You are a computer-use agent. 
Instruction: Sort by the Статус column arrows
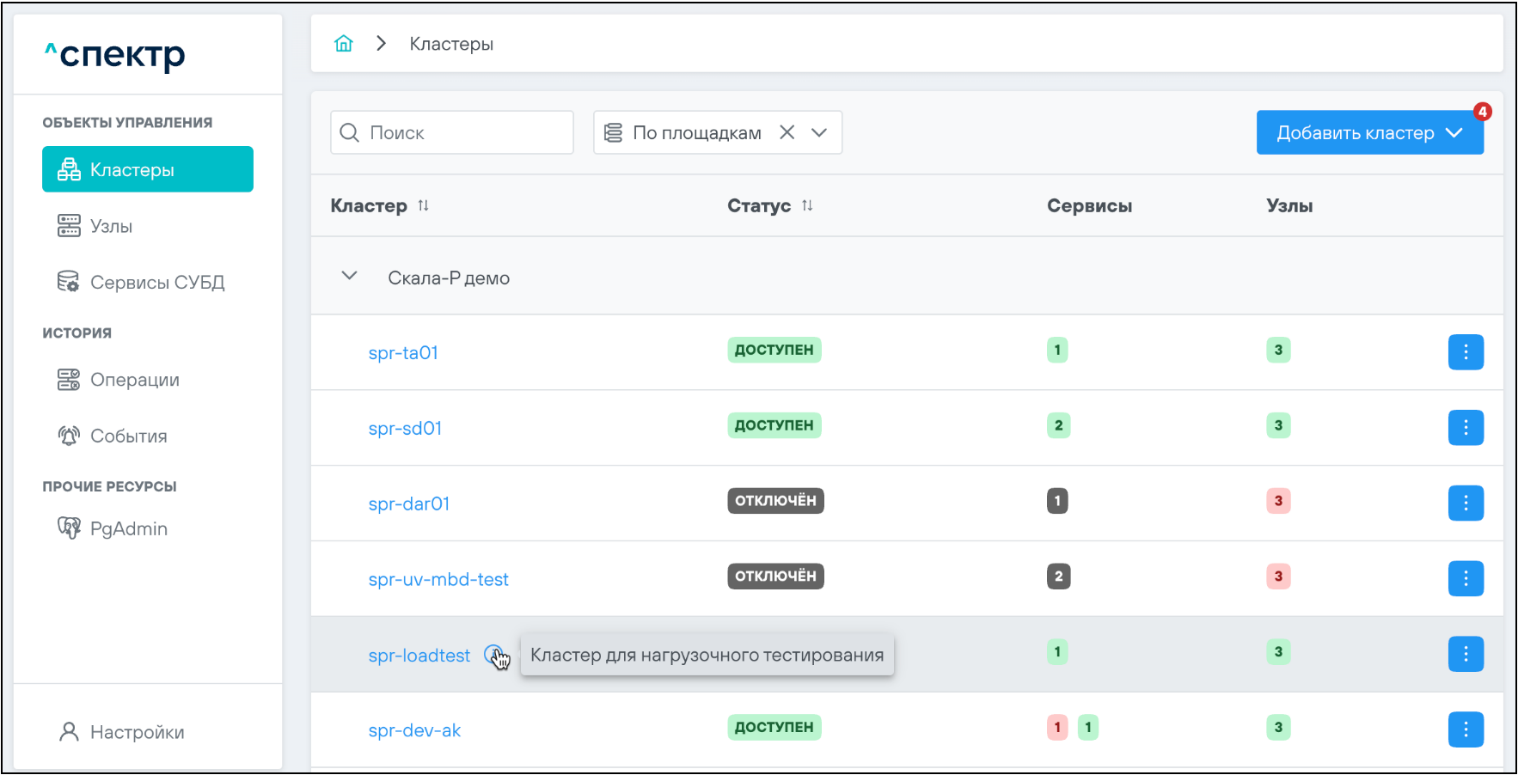pos(807,206)
